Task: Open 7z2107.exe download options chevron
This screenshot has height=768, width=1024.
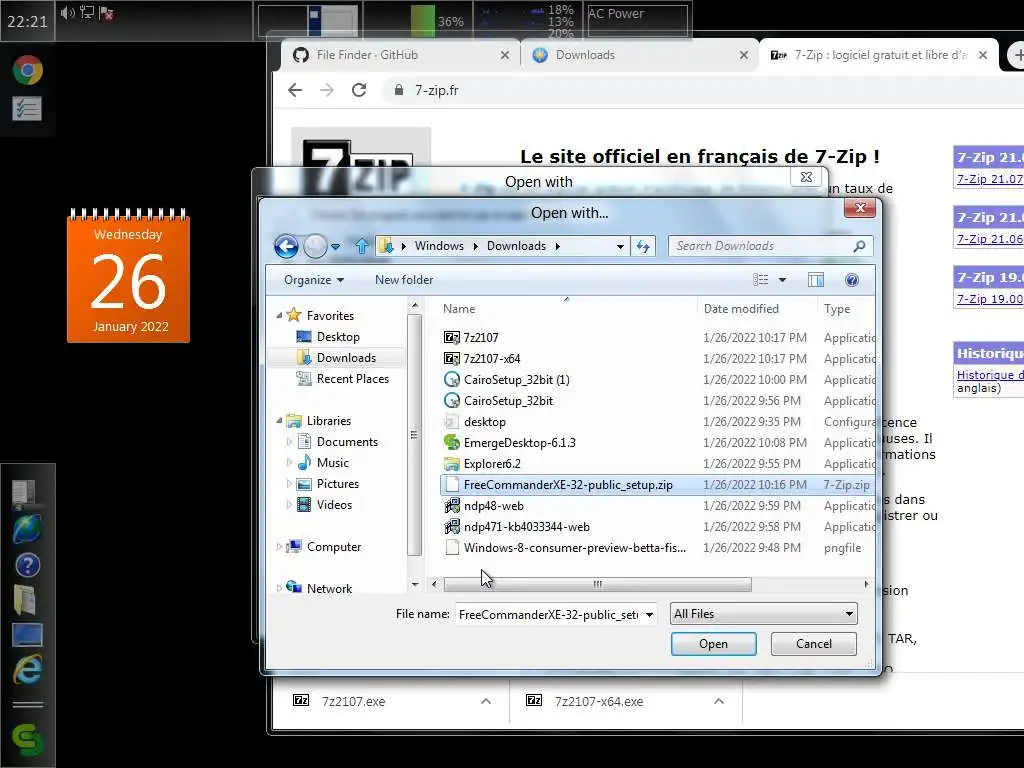Action: point(486,701)
